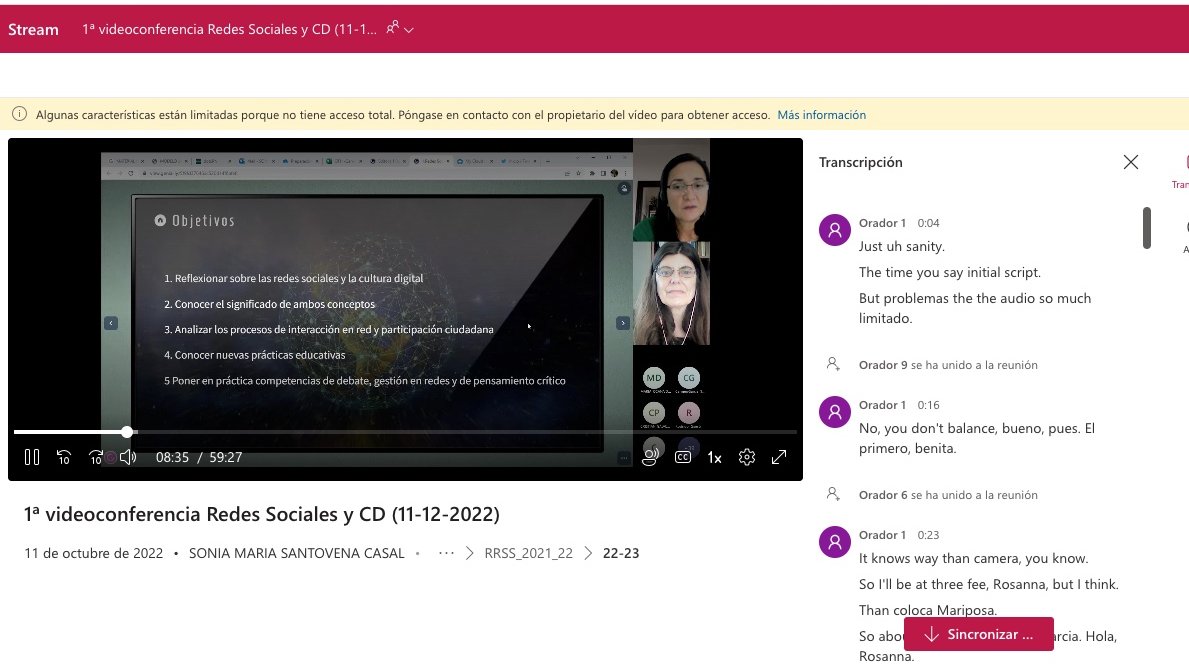Viewport: 1189px width, 669px height.
Task: Click slide's previous arrow in the video
Action: point(111,323)
